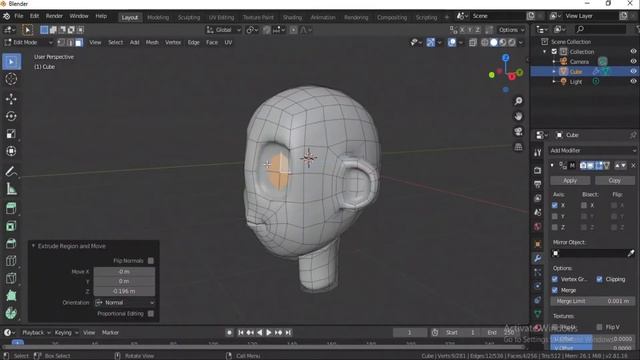Click the Move X value field
The width and height of the screenshot is (640, 360).
124,271
